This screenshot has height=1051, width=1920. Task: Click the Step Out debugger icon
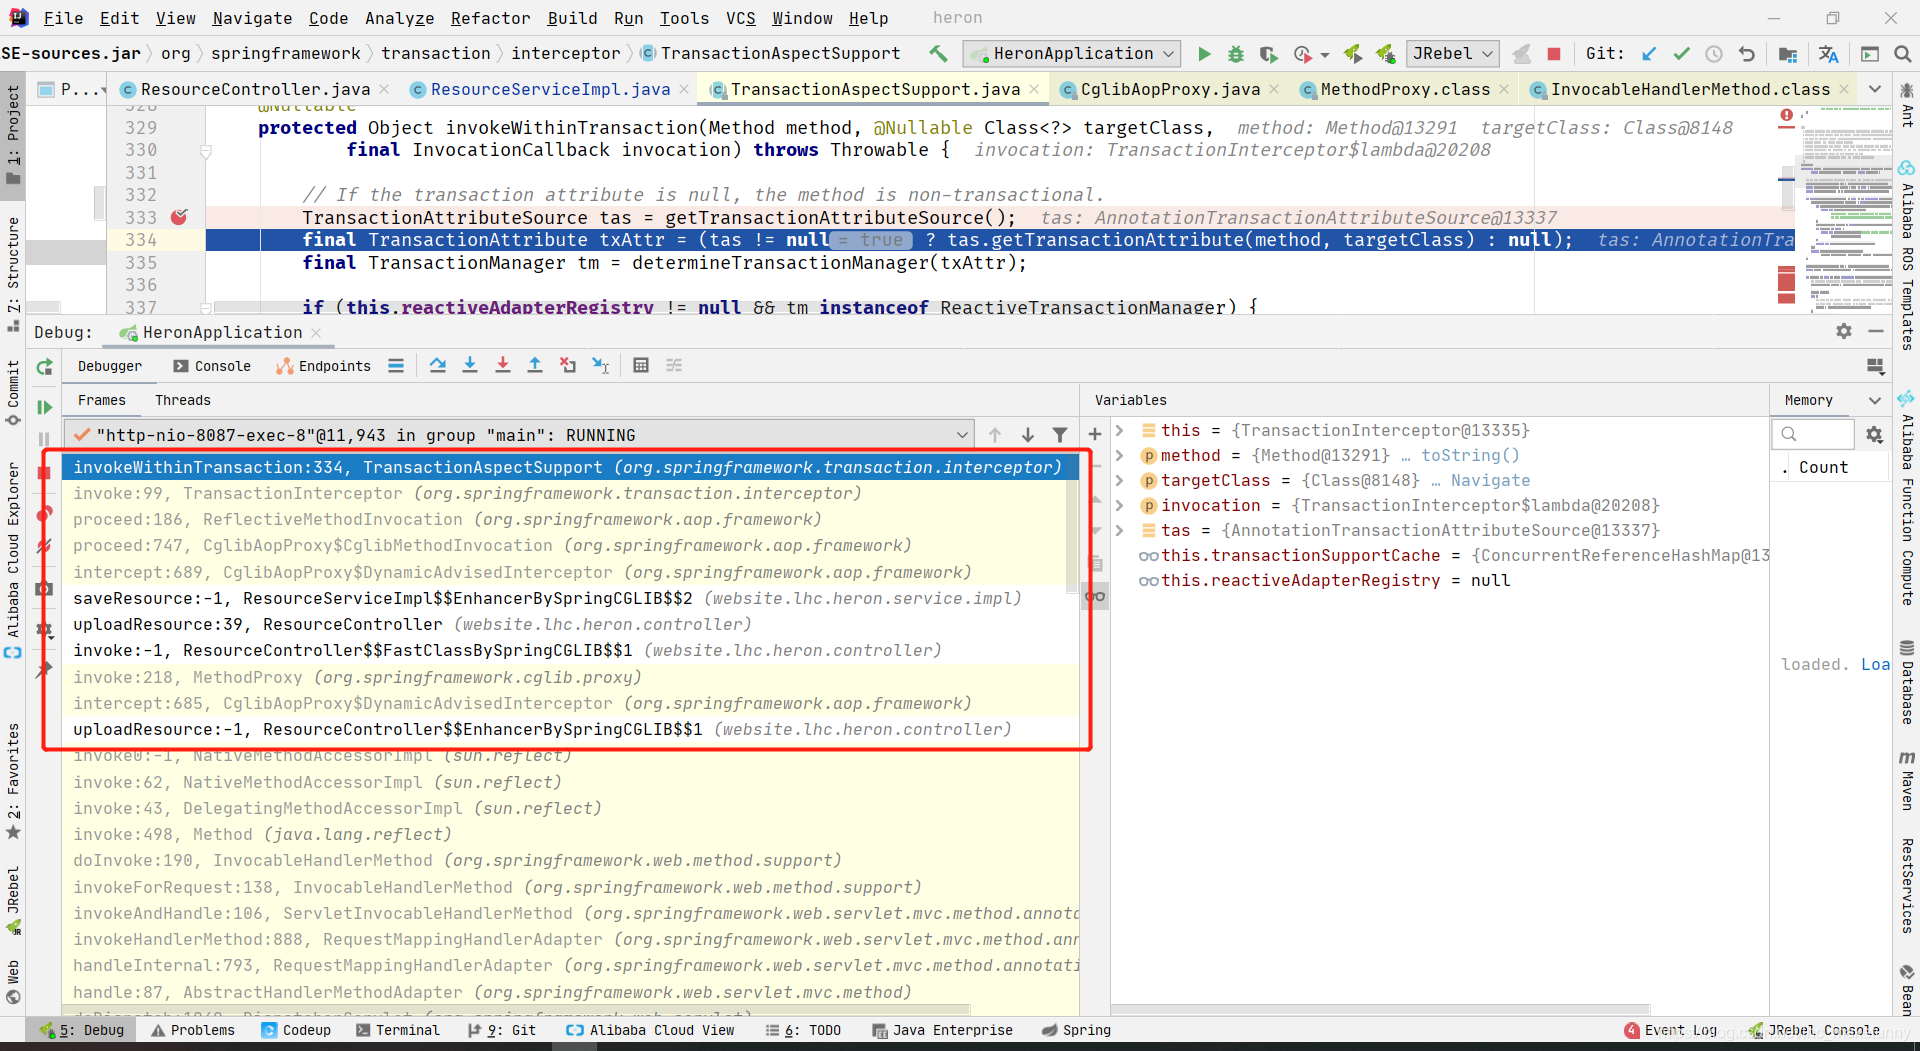pyautogui.click(x=535, y=366)
